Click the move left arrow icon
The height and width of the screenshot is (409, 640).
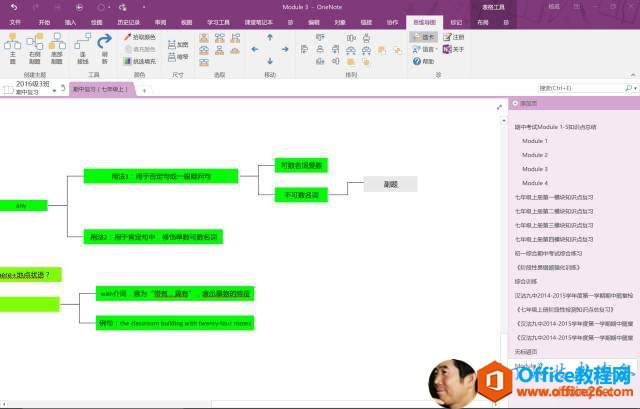(255, 49)
